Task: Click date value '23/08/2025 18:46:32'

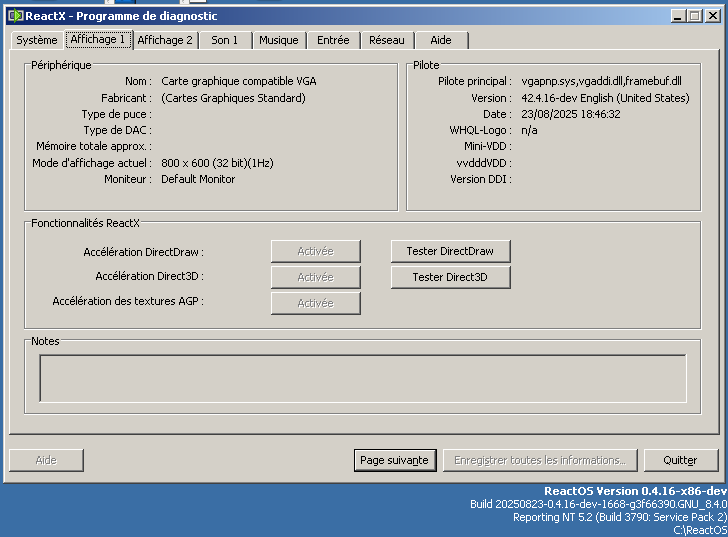Action: coord(571,114)
